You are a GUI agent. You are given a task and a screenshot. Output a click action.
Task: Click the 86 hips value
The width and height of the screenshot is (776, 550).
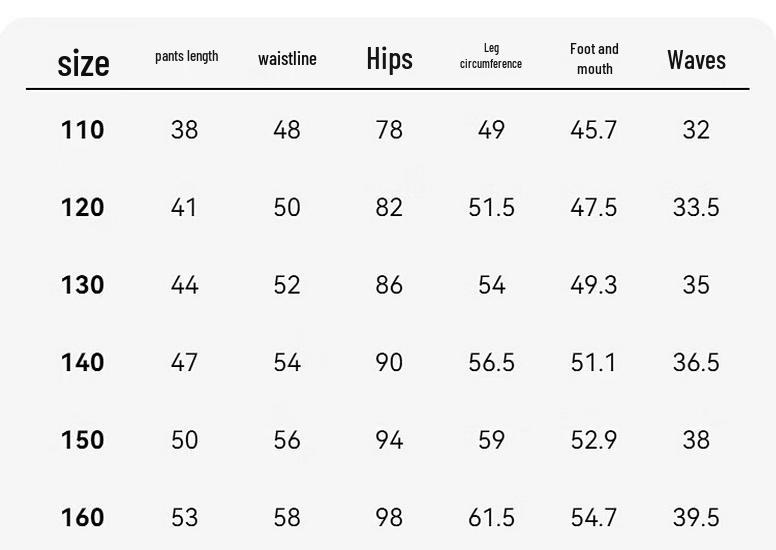click(x=389, y=285)
